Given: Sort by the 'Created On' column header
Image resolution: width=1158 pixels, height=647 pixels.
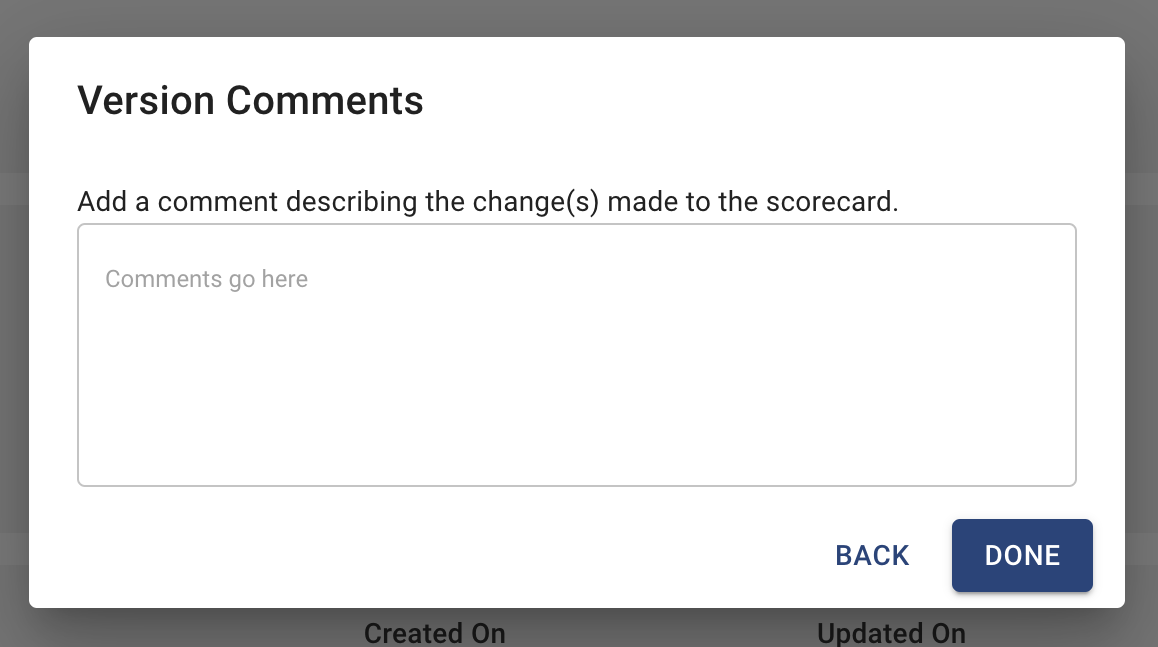Looking at the screenshot, I should coord(434,633).
